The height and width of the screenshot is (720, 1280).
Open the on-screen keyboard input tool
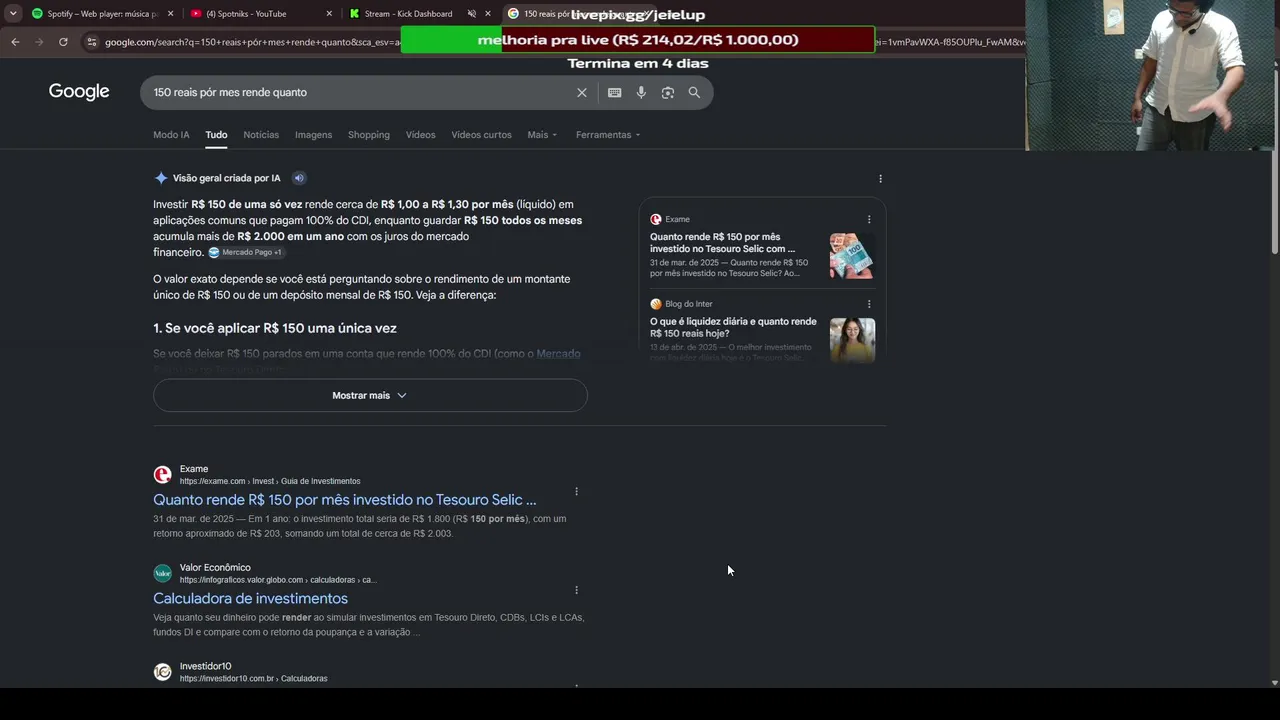615,93
